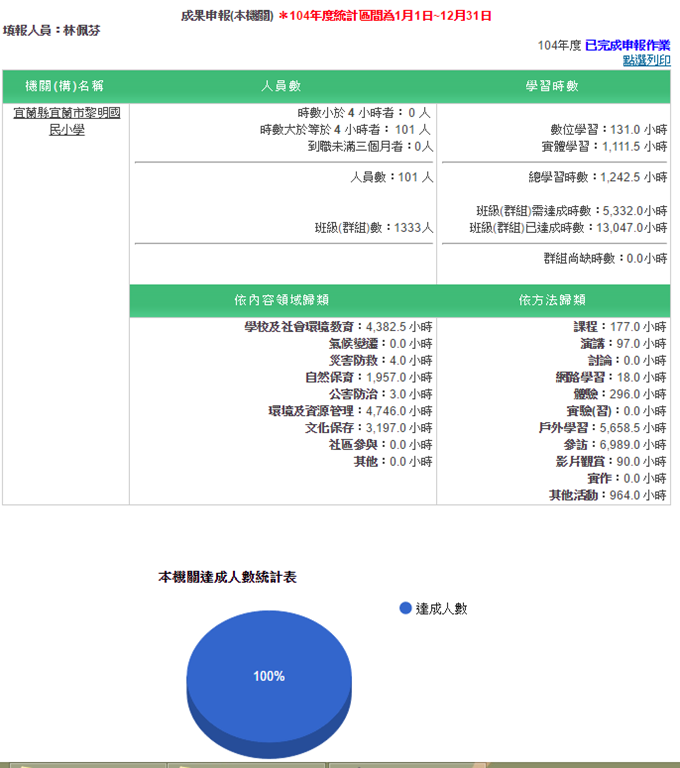Click 班級(群組)數:1333人 value
Screen dimensions: 680x768
374,227
